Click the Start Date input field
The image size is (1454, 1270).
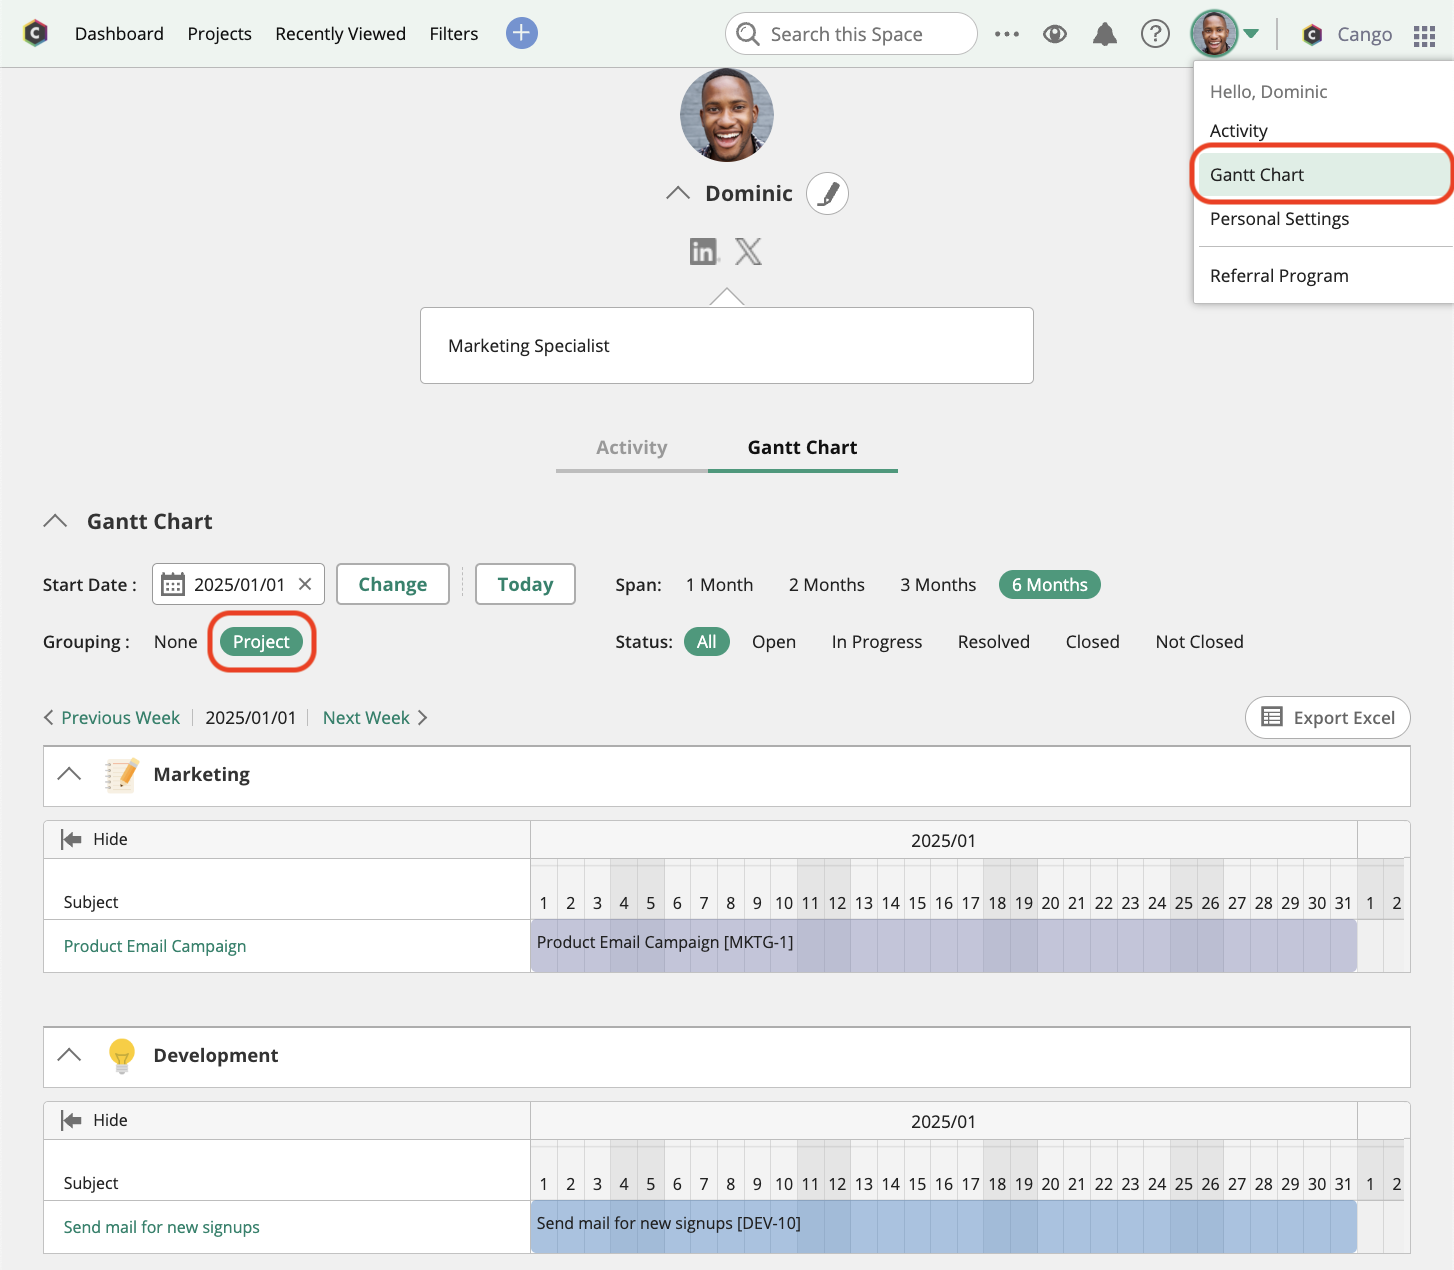pos(238,584)
